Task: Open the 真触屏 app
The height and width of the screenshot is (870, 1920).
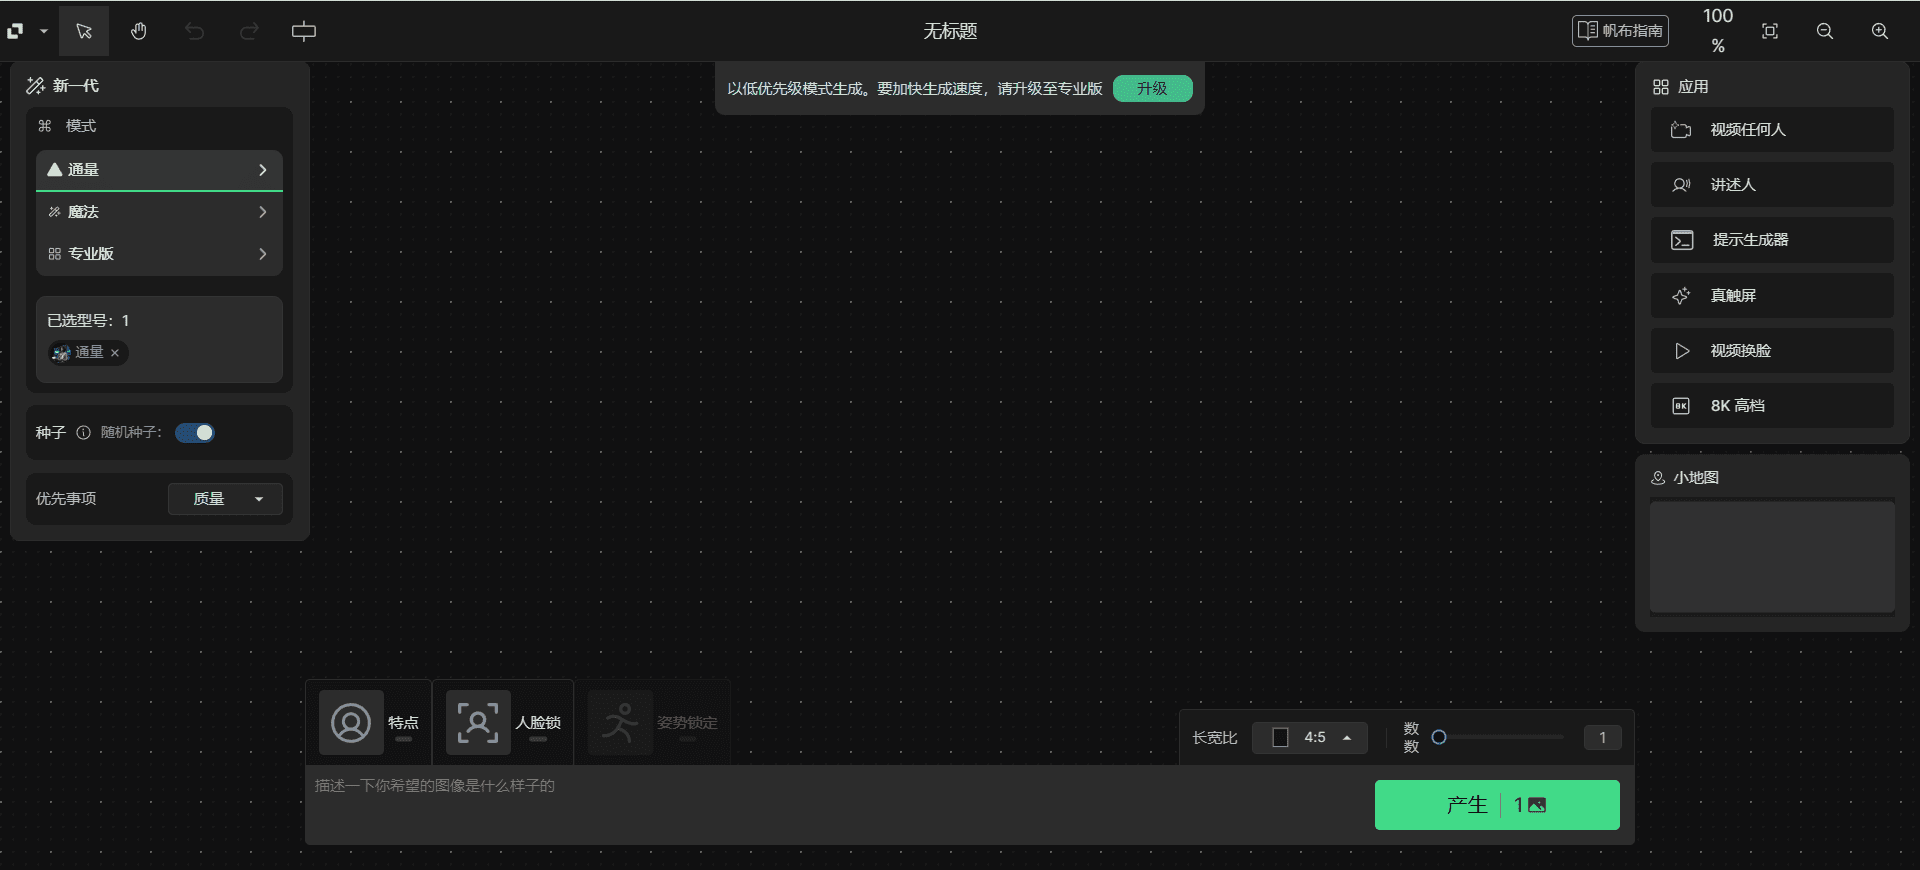Action: (x=1772, y=296)
